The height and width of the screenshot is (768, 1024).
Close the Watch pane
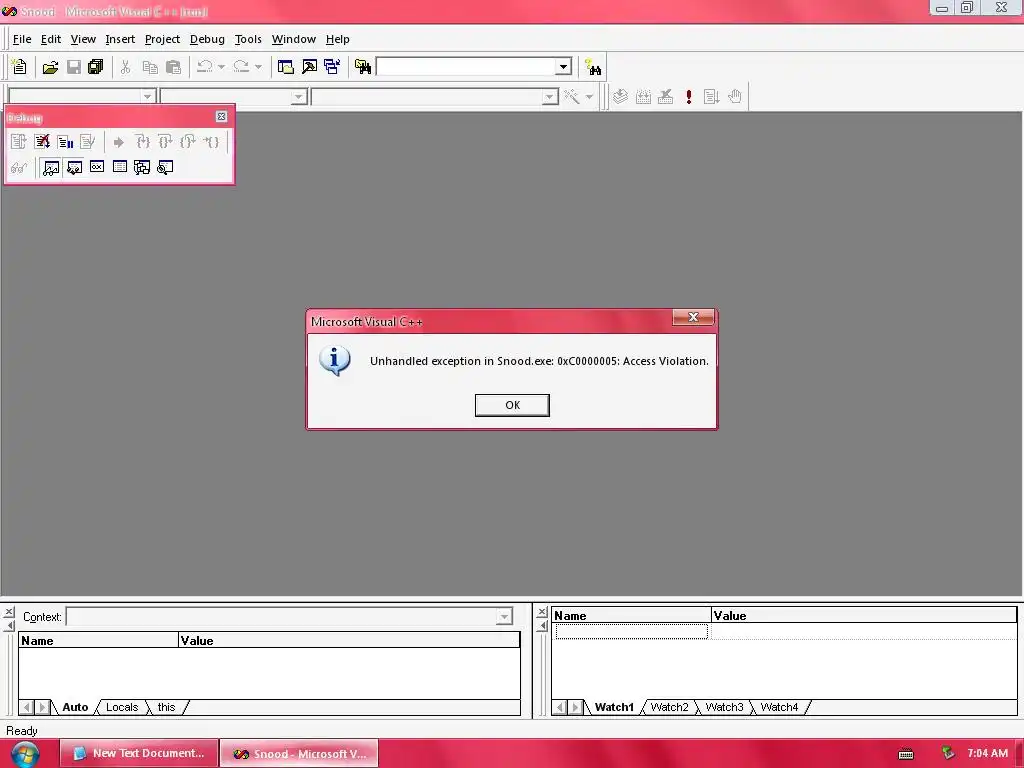tap(541, 612)
